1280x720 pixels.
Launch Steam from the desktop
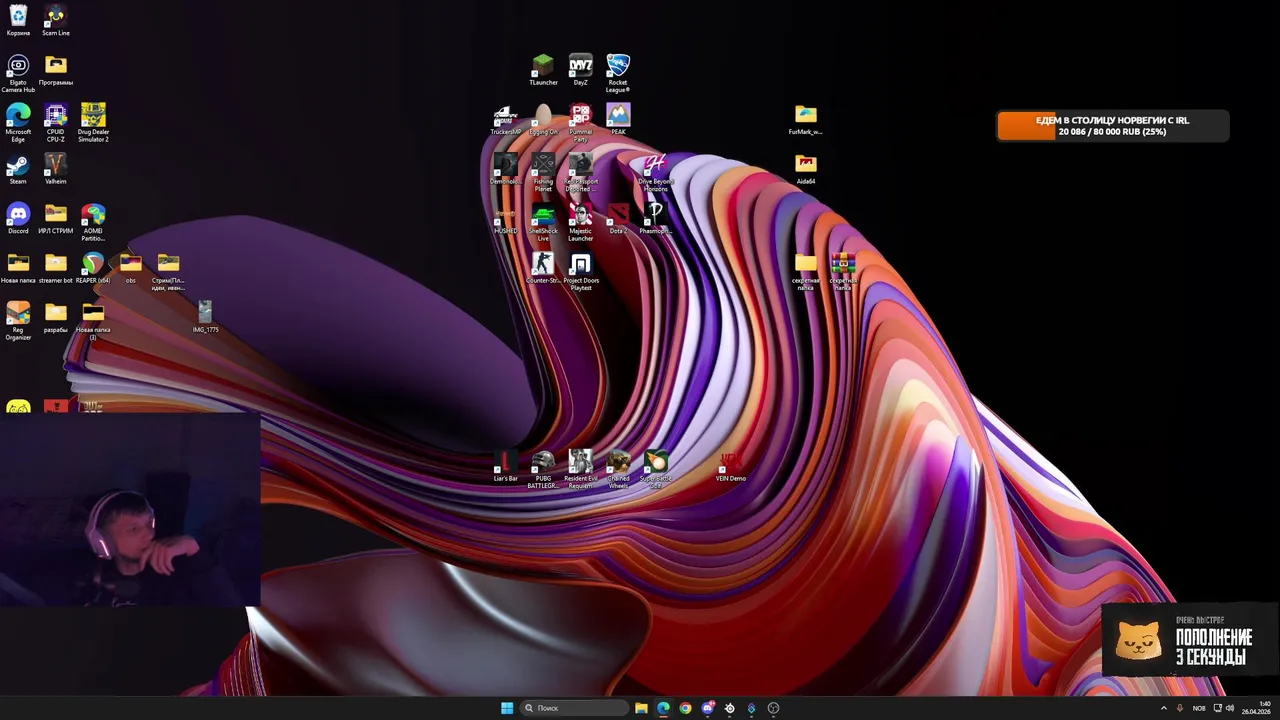[x=18, y=169]
